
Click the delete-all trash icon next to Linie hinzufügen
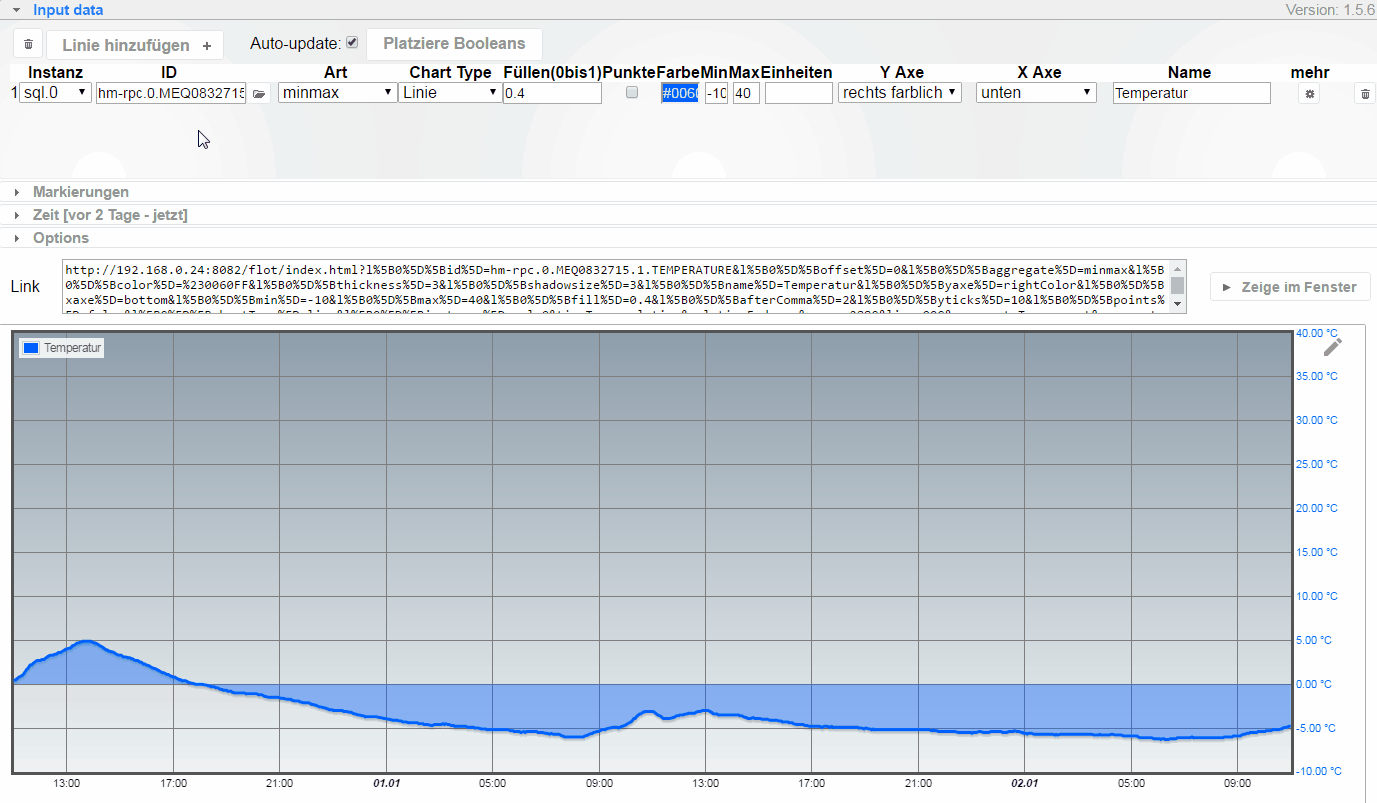click(x=28, y=45)
